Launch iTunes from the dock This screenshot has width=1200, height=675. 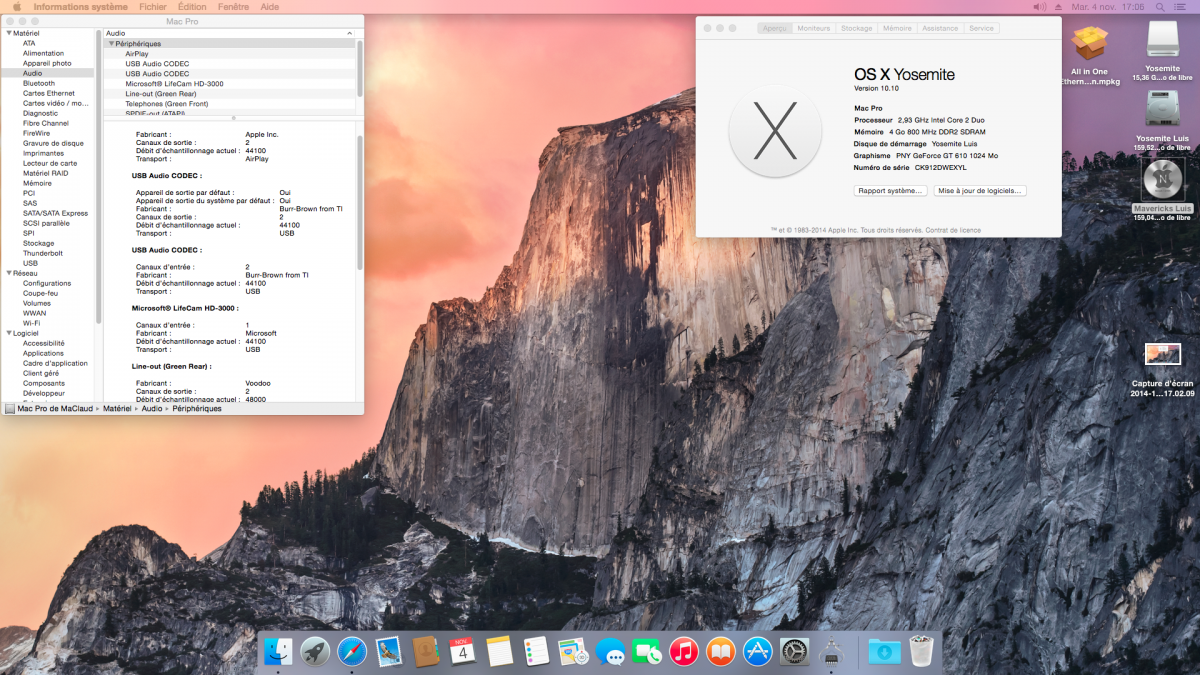point(684,651)
